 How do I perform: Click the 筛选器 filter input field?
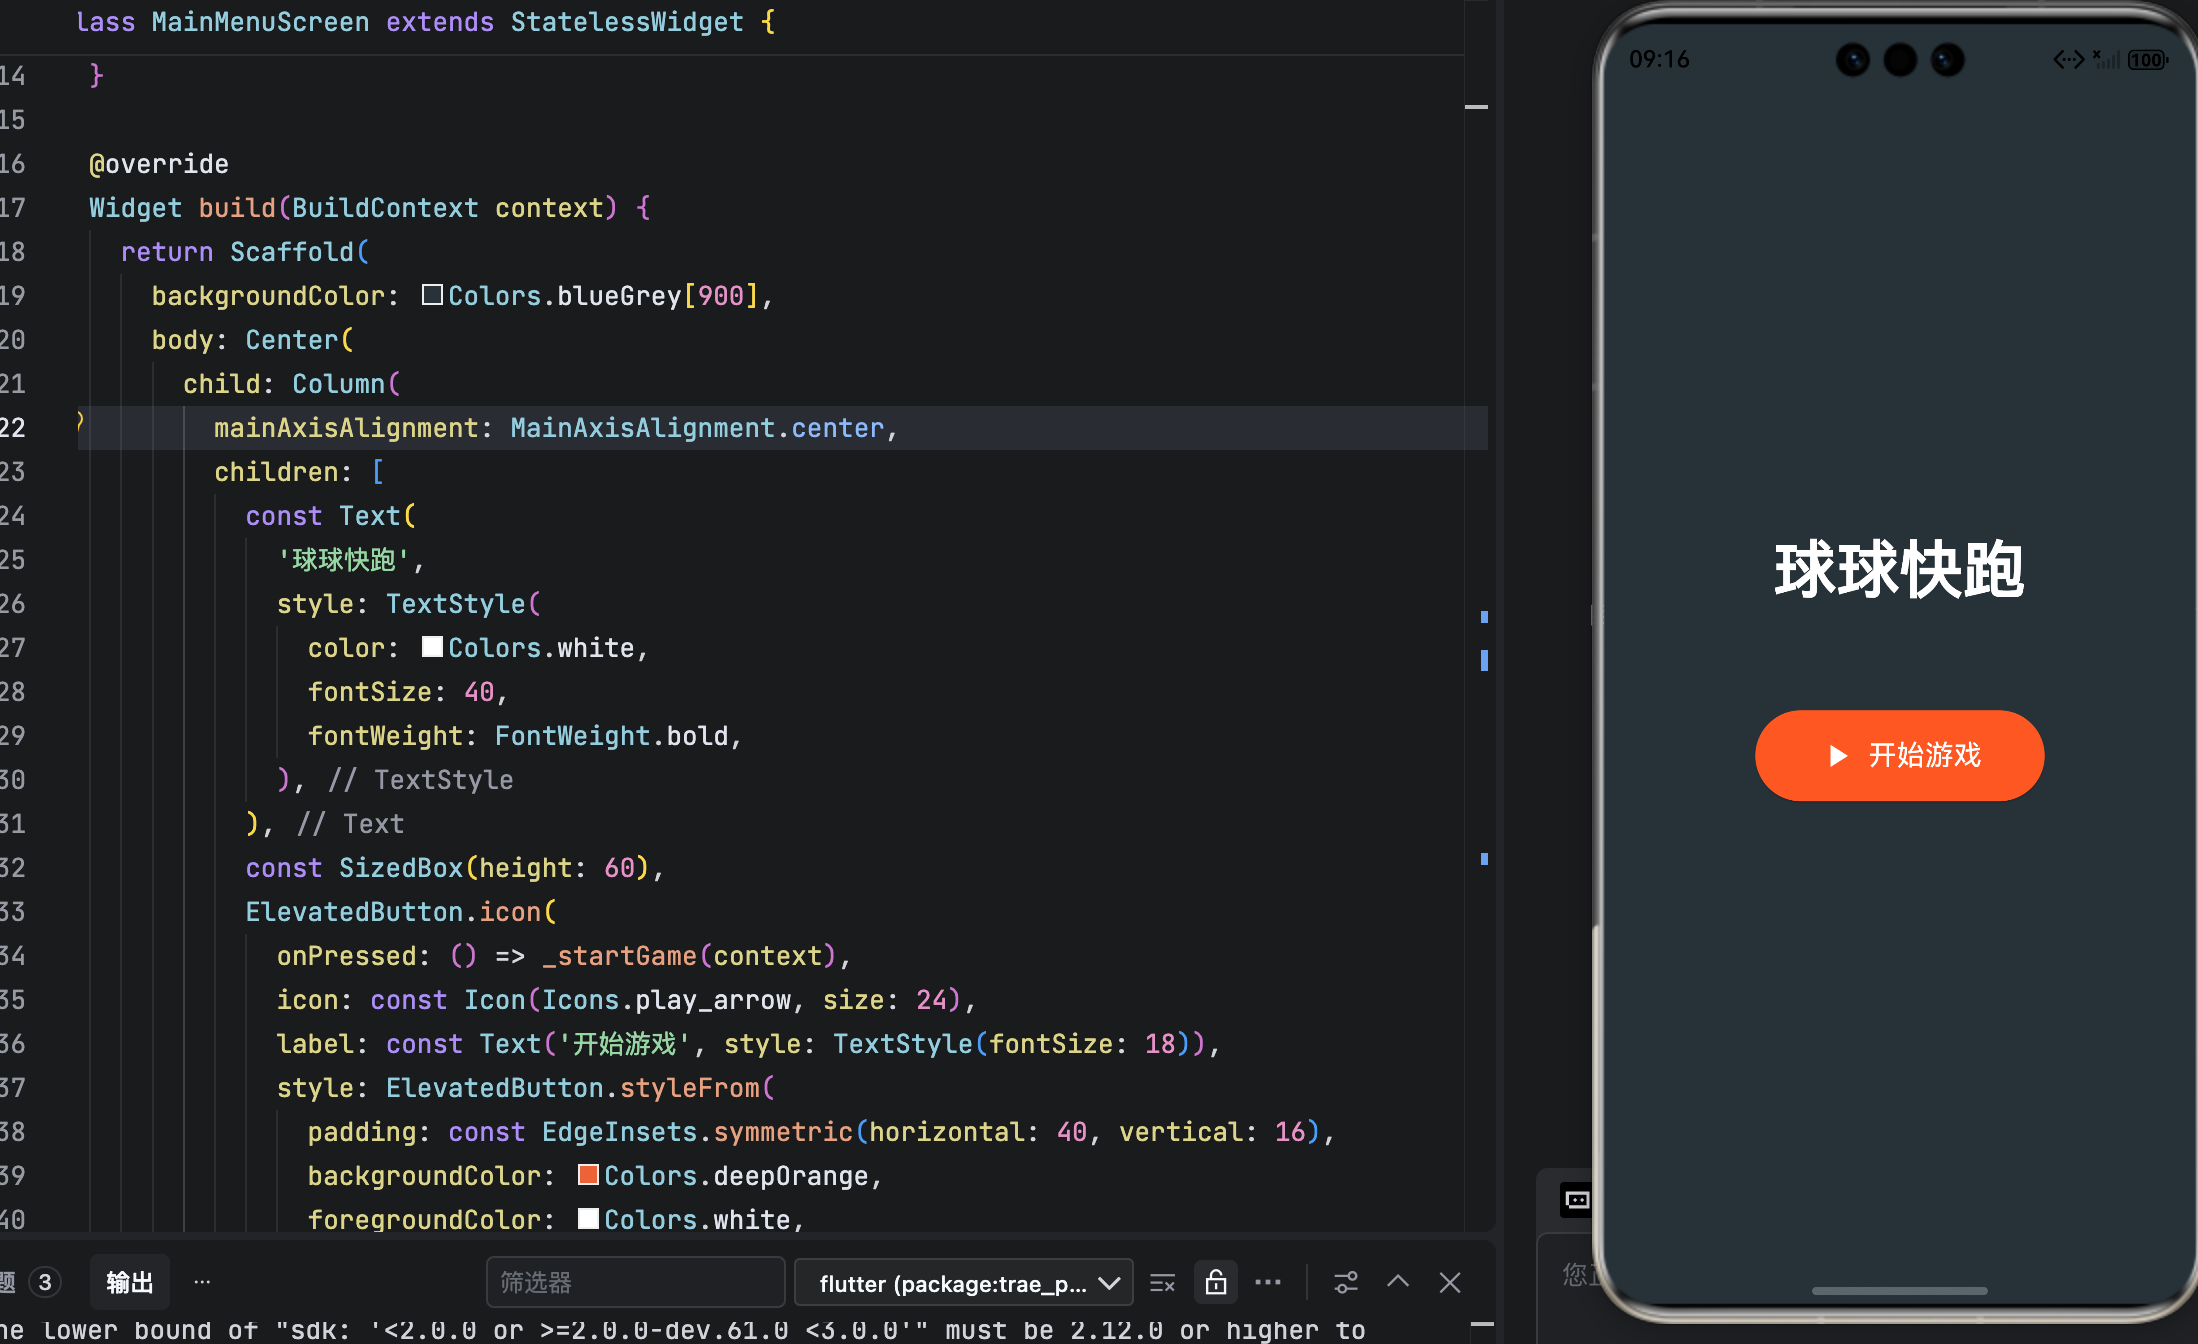(x=635, y=1283)
